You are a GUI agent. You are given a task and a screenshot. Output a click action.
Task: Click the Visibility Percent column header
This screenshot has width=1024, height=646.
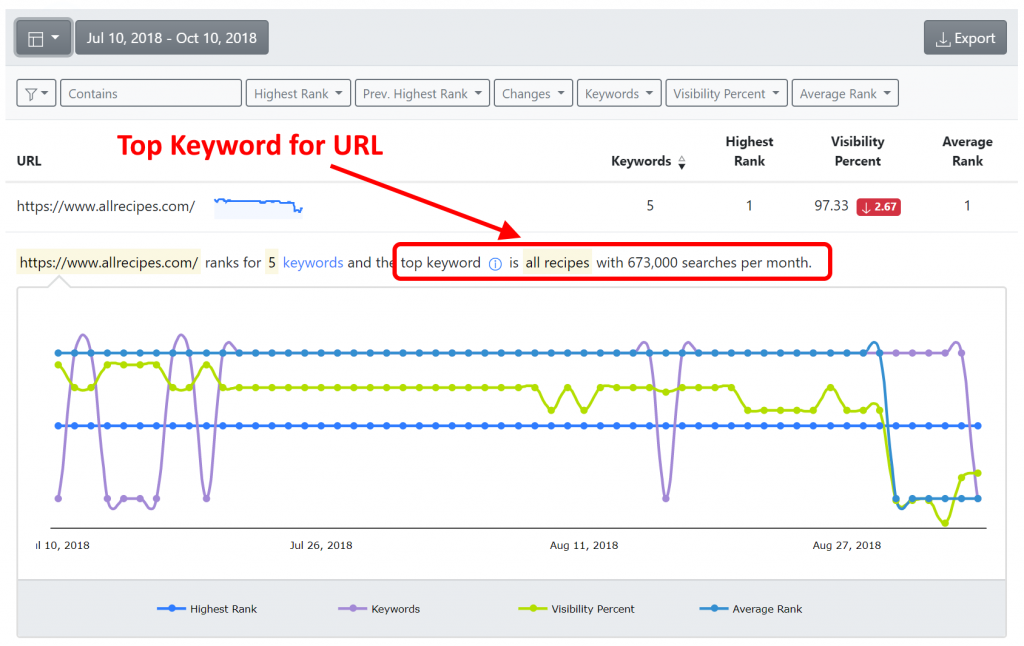[857, 152]
